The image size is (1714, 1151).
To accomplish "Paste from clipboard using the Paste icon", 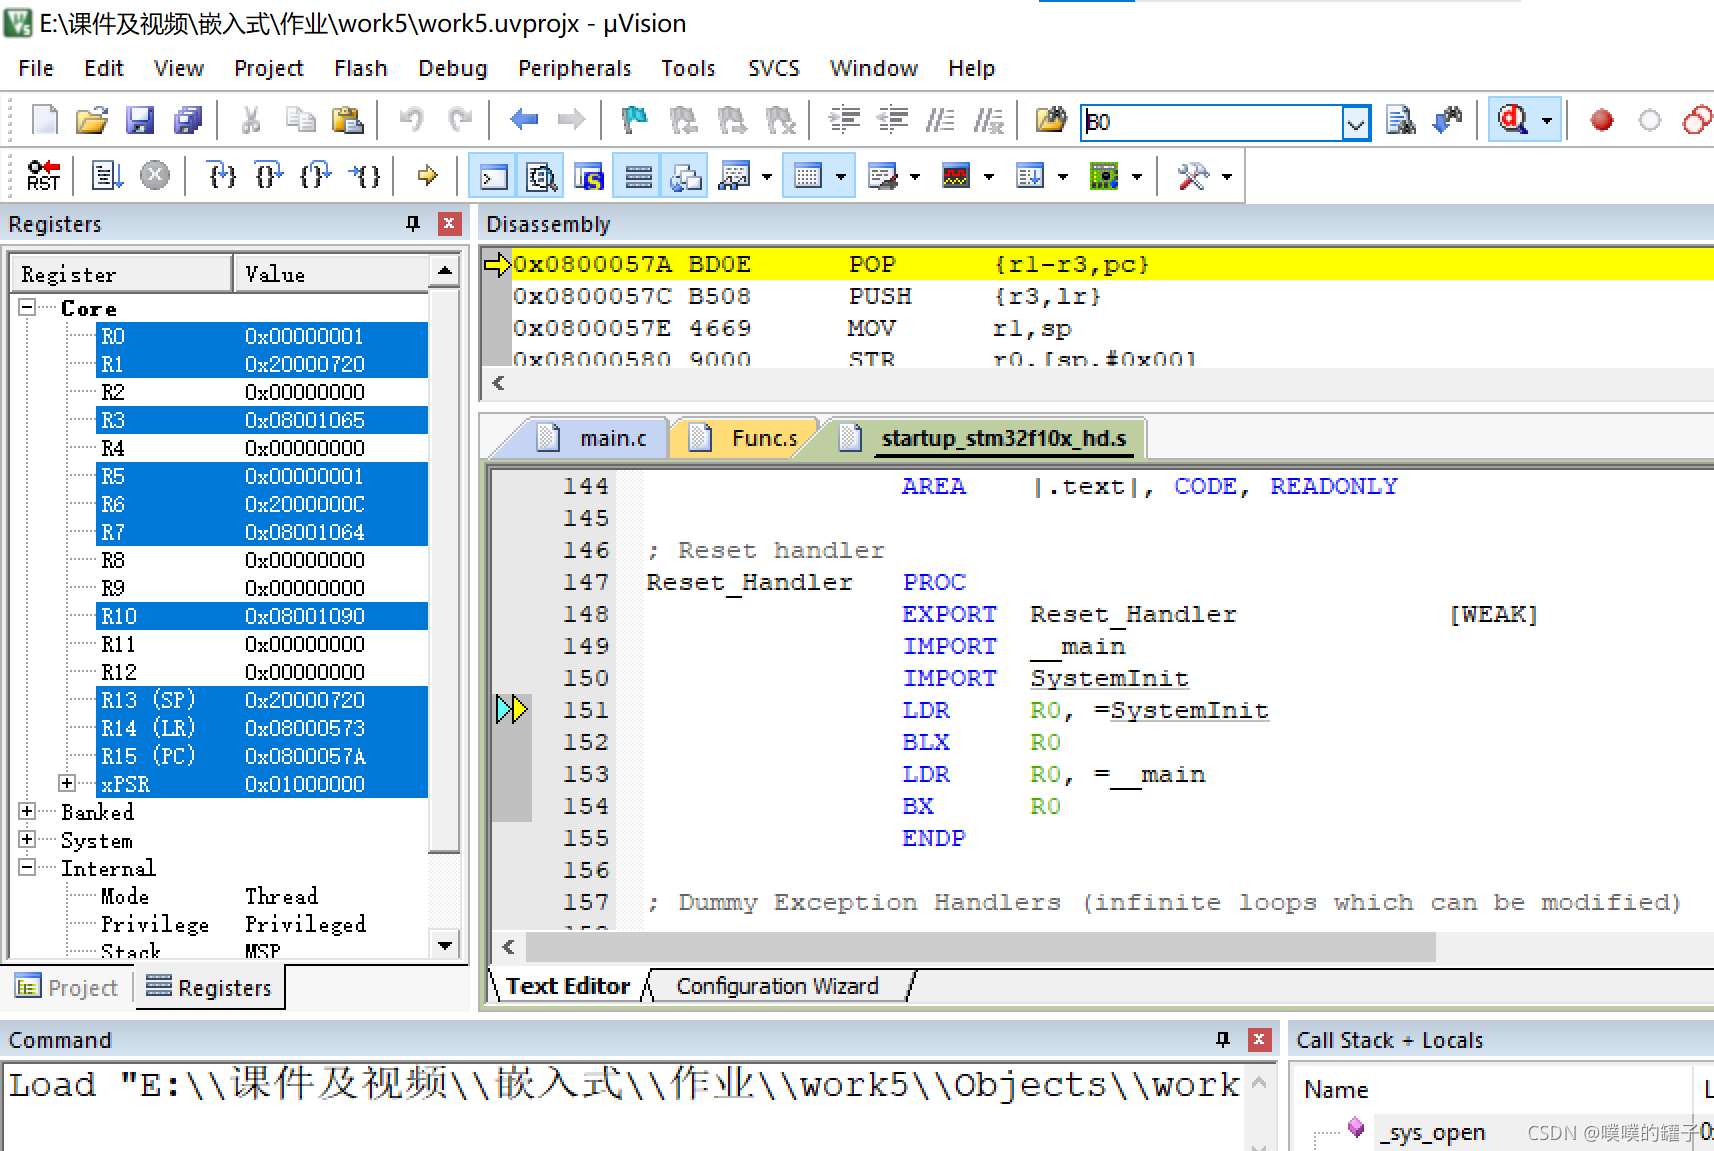I will pos(347,121).
